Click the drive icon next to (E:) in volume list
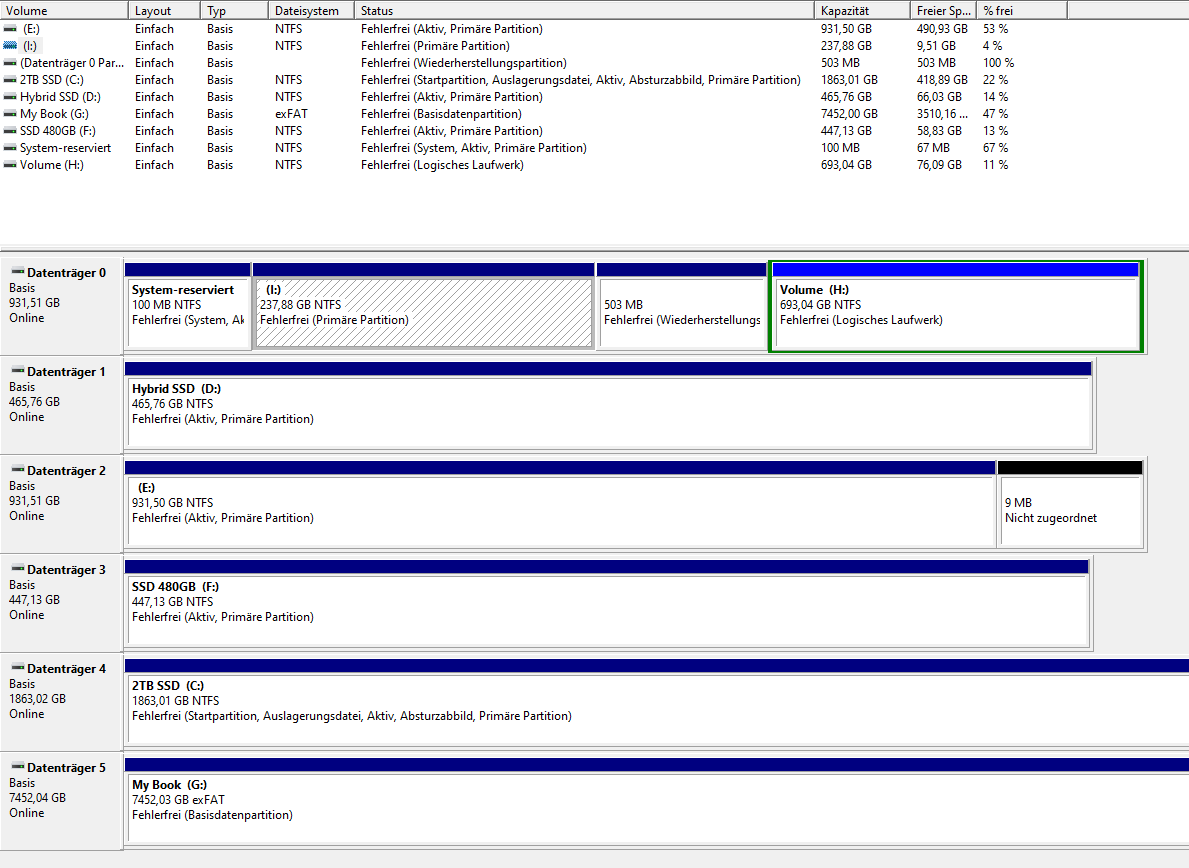The height and width of the screenshot is (868, 1189). [x=10, y=29]
